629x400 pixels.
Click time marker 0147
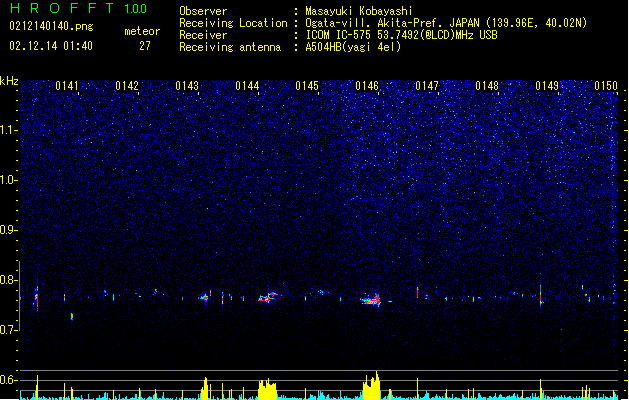coord(427,86)
